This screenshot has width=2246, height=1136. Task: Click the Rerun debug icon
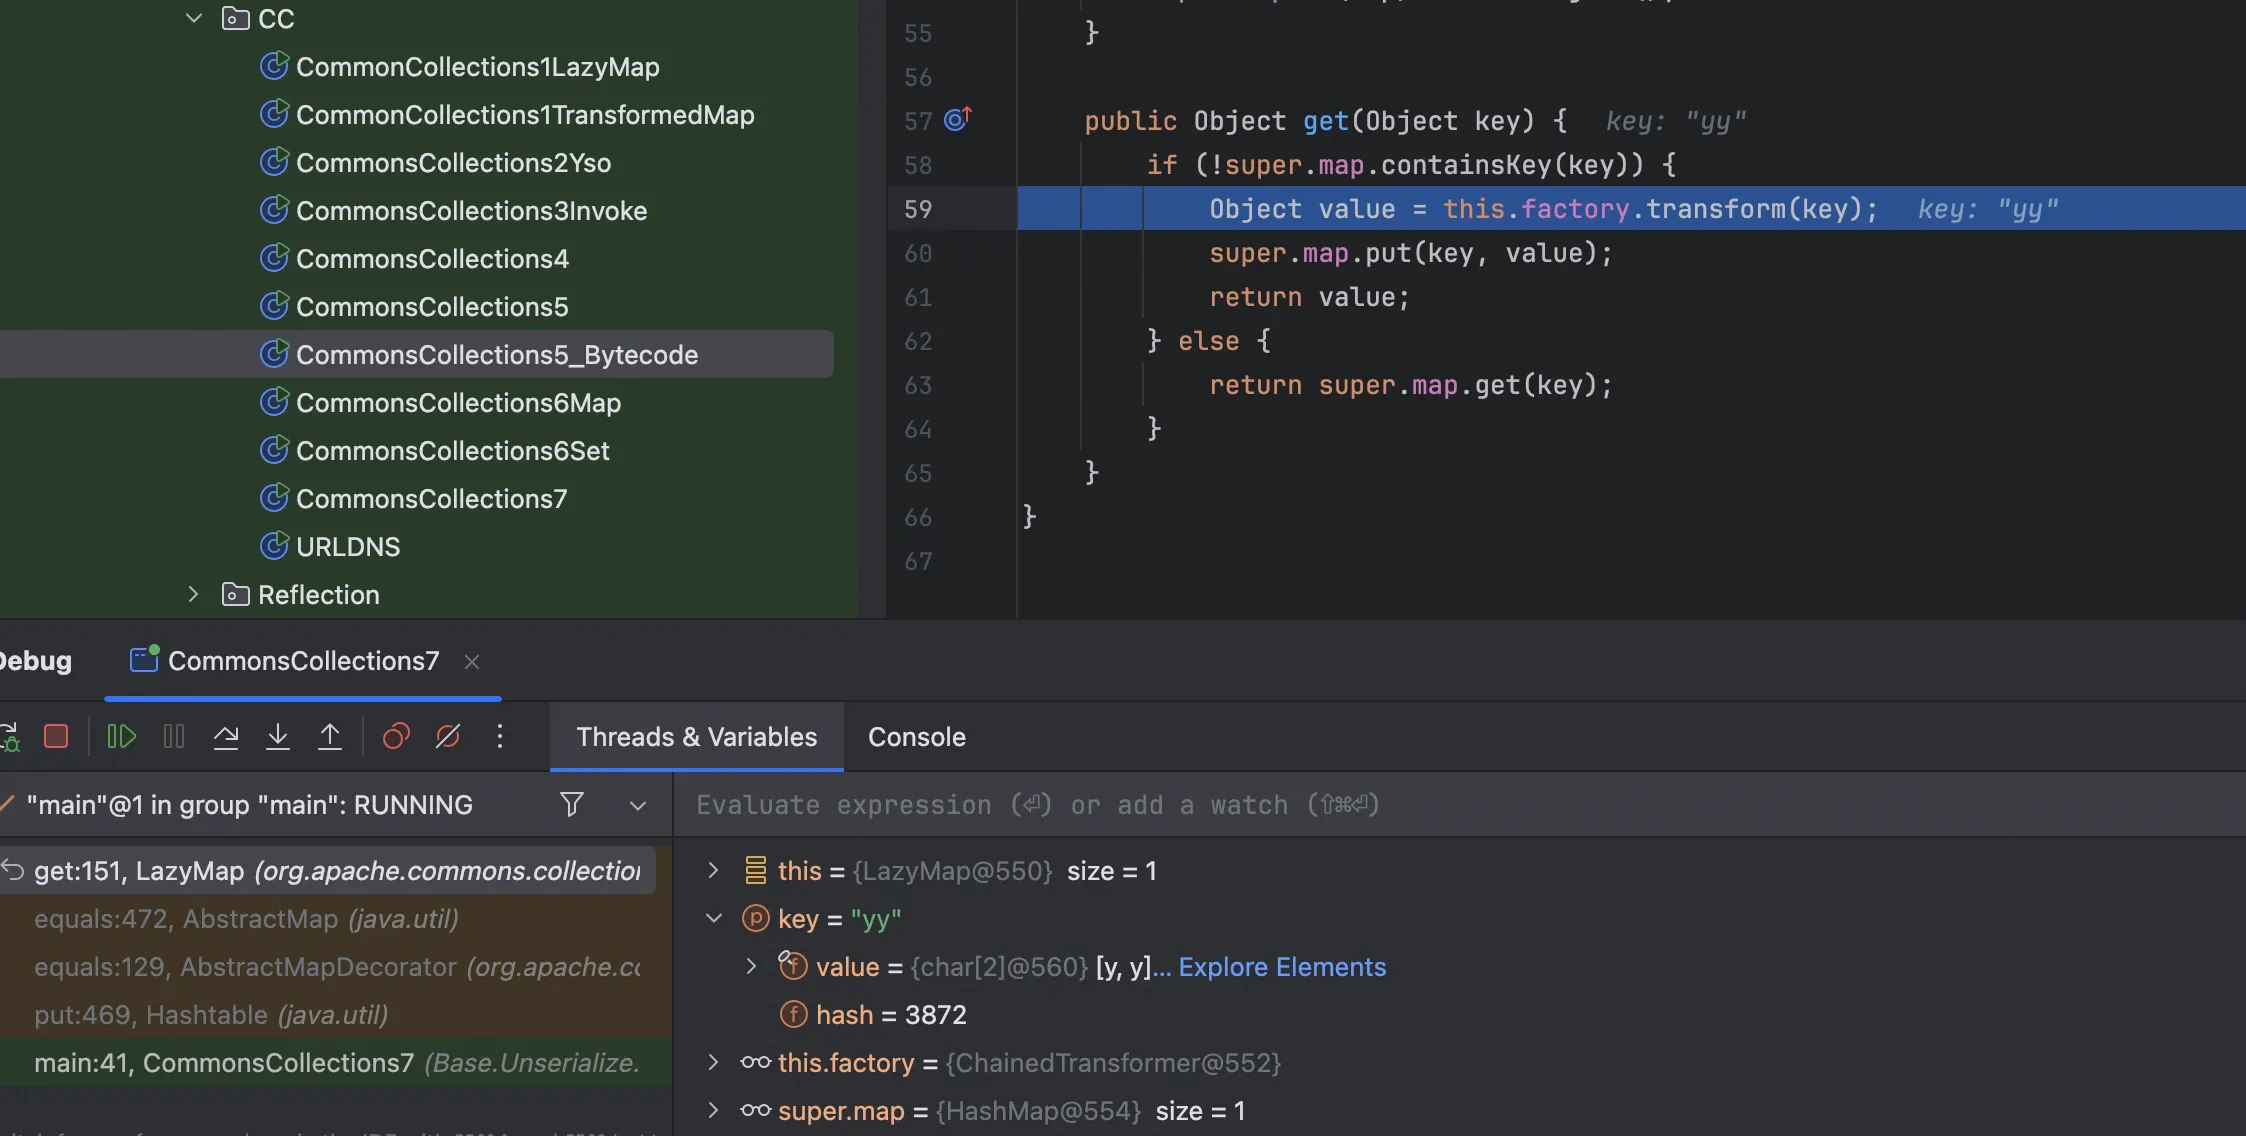(10, 737)
